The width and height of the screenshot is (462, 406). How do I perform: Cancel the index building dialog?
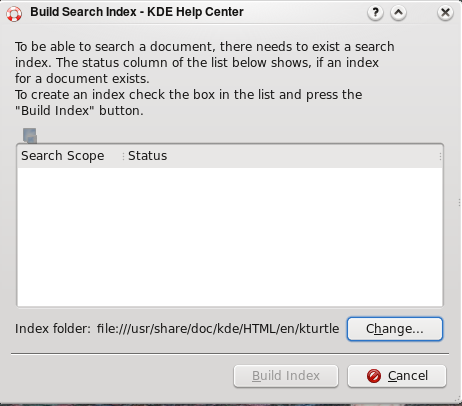pyautogui.click(x=397, y=376)
